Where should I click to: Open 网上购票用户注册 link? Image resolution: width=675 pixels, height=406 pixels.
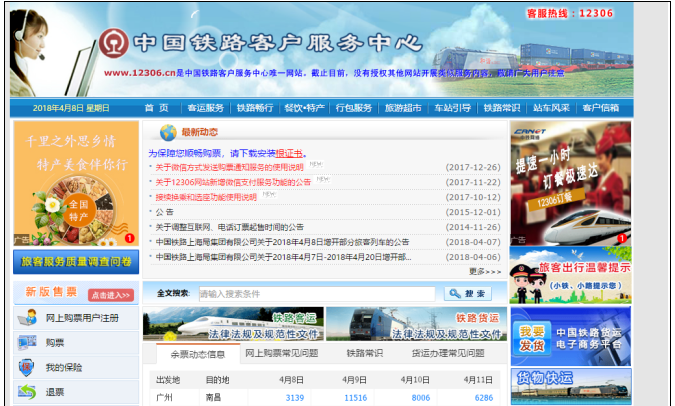[82, 318]
